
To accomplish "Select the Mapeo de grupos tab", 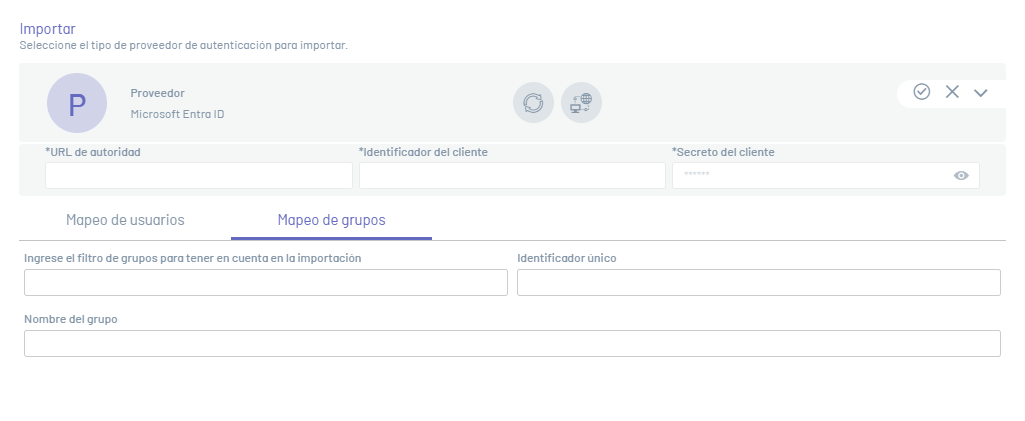I will tap(331, 220).
